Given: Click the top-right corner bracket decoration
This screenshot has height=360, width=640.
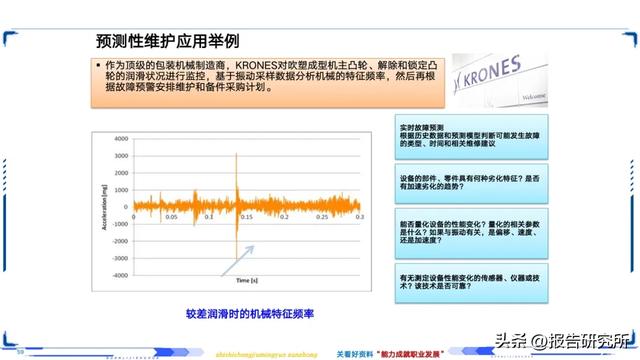Looking at the screenshot, I should 630,40.
